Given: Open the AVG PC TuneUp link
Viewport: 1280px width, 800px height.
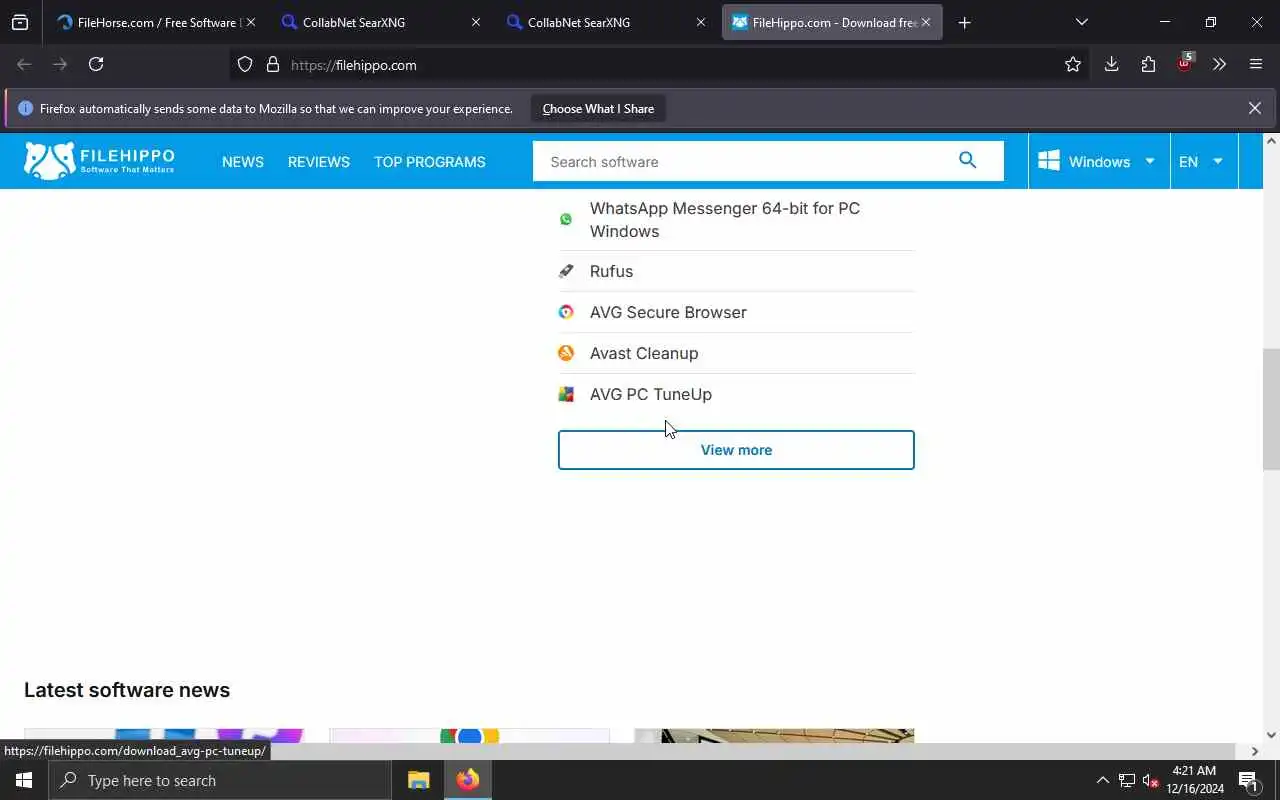Looking at the screenshot, I should coord(651,394).
